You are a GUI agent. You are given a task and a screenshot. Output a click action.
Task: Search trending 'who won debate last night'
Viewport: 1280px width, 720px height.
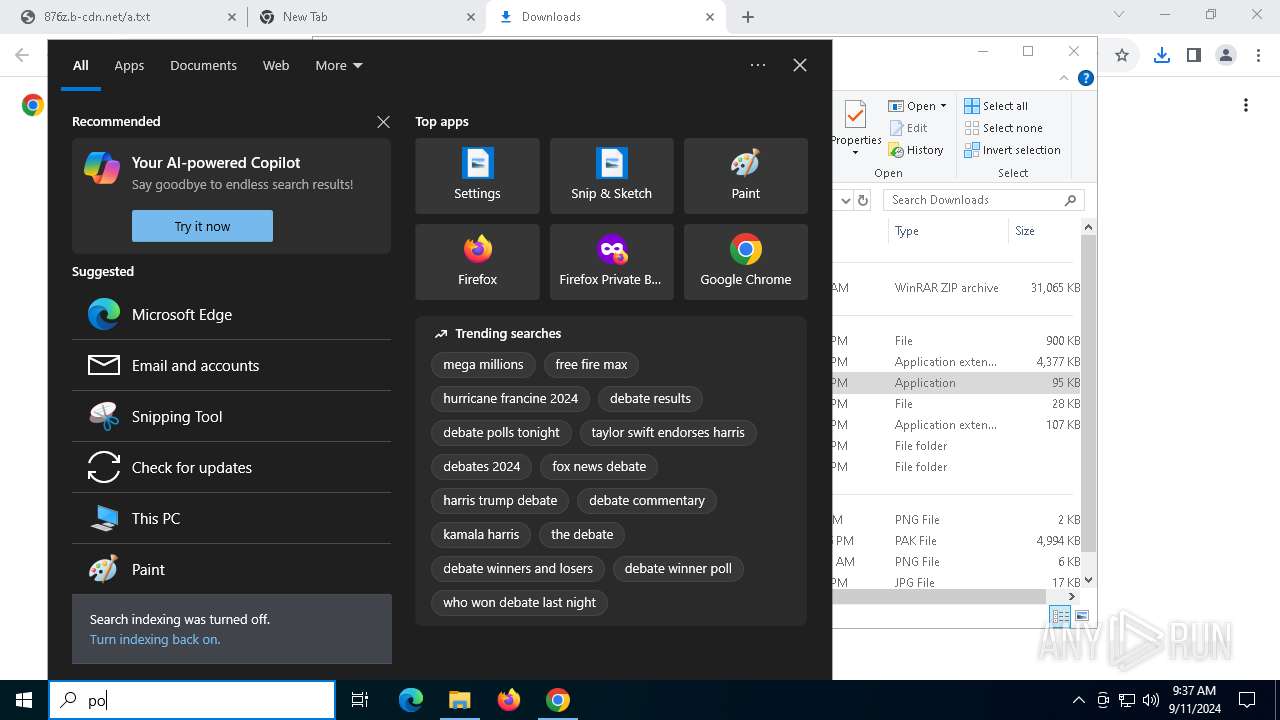click(x=519, y=602)
